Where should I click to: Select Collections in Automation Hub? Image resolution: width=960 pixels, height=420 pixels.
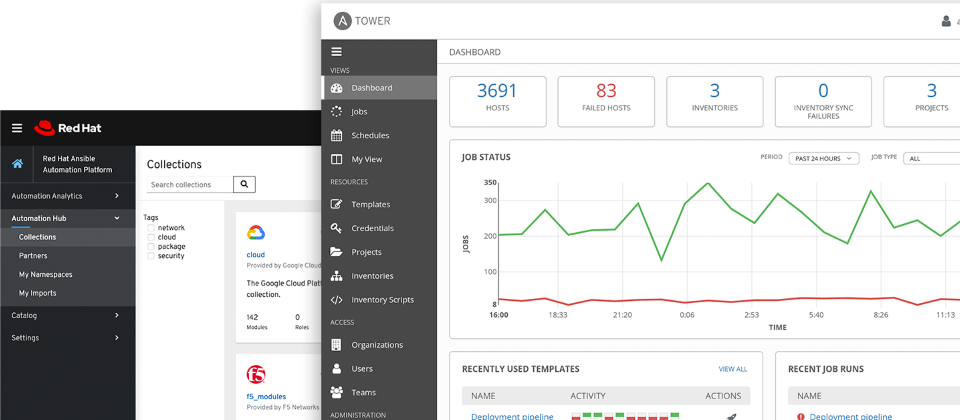coord(67,237)
